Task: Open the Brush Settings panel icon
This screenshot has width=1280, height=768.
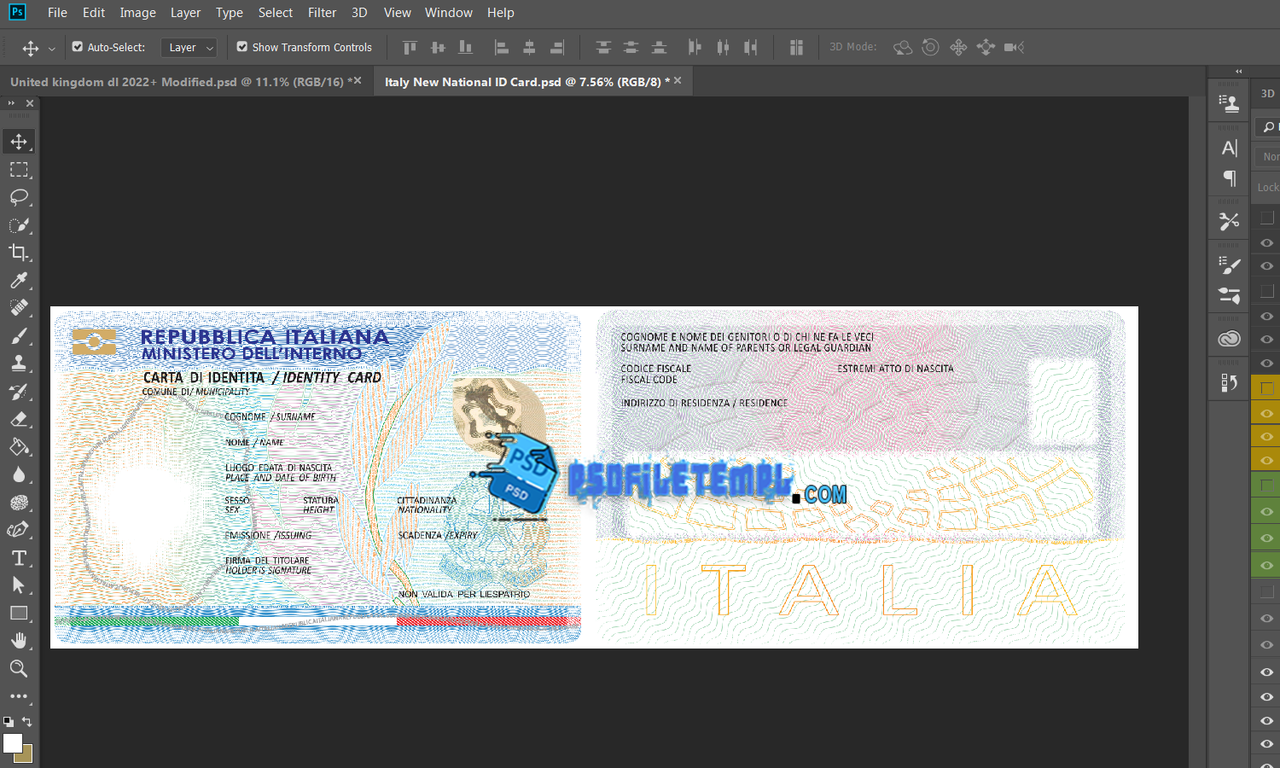Action: (x=1230, y=265)
